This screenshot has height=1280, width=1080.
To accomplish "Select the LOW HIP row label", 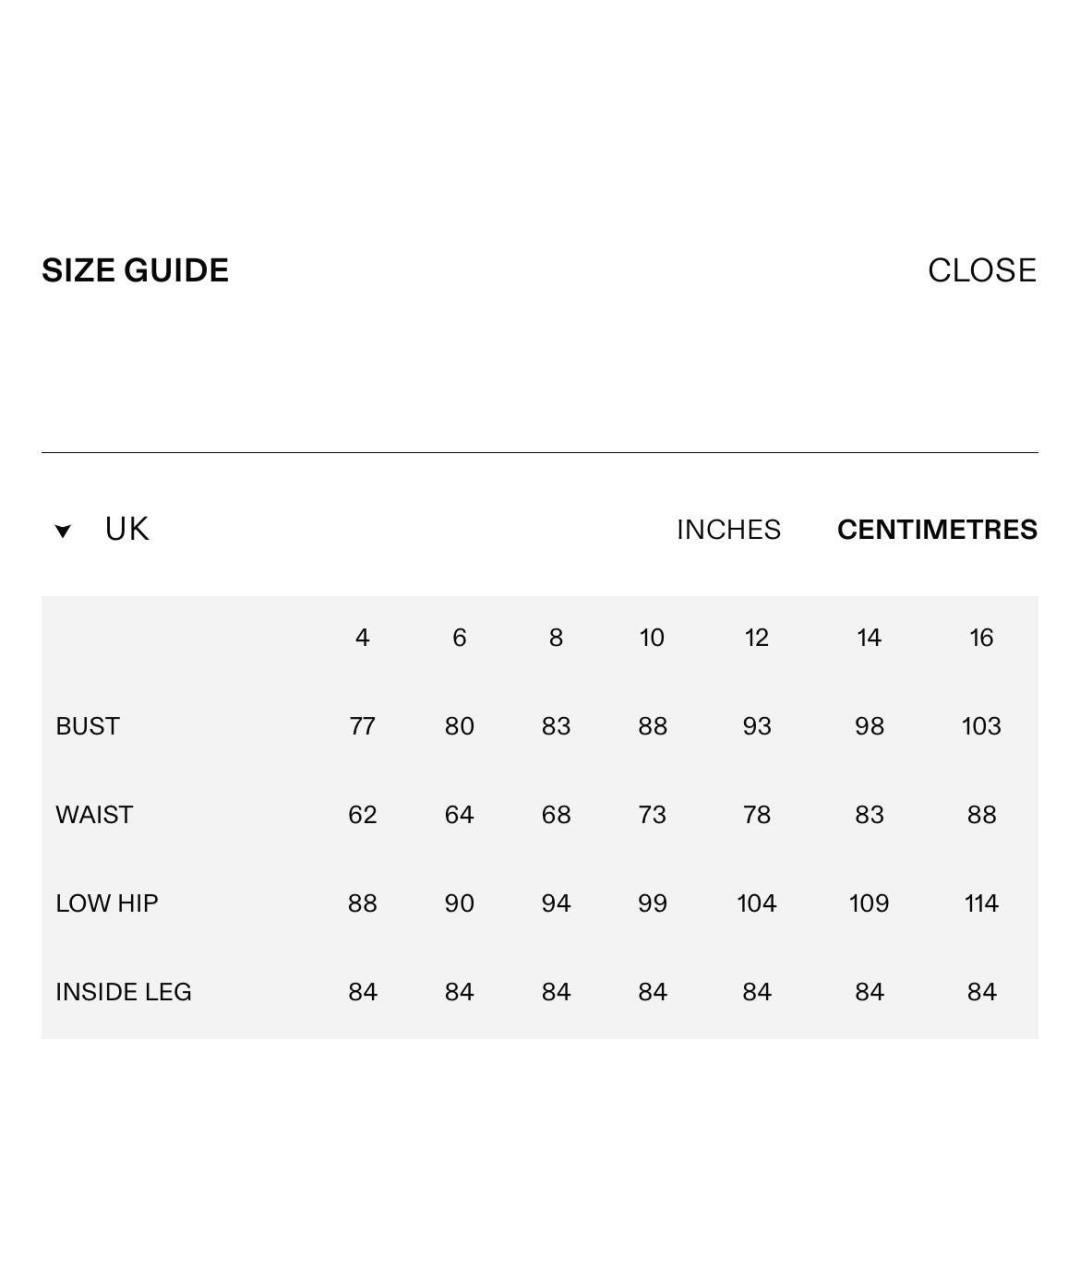I will (x=107, y=903).
